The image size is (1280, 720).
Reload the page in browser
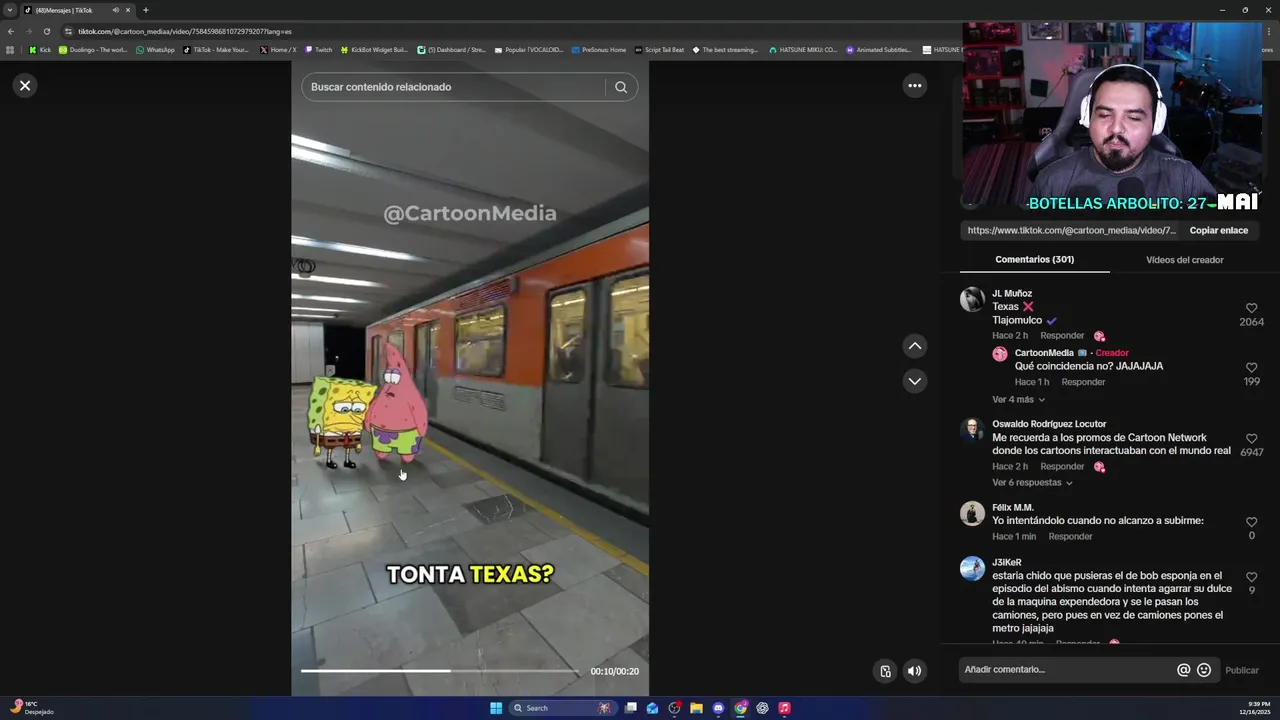(46, 31)
